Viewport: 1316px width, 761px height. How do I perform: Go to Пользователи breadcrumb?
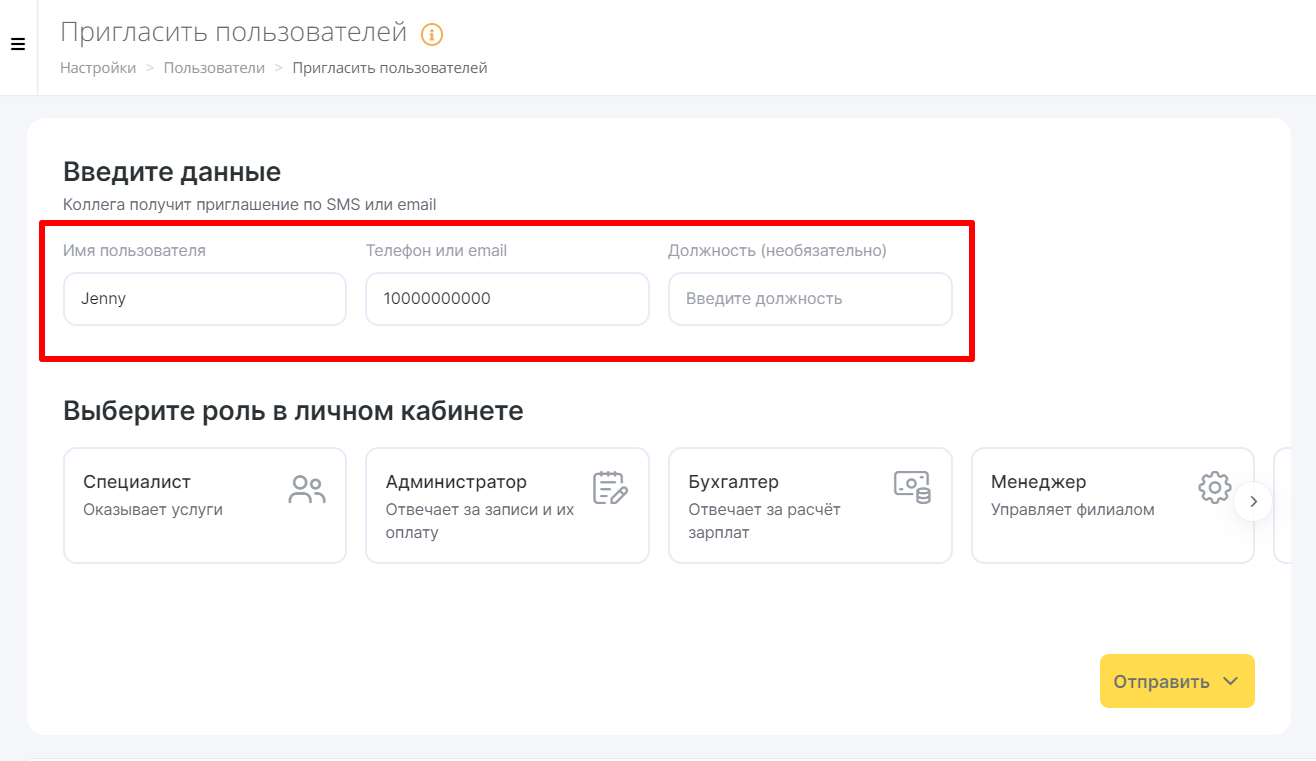point(214,68)
